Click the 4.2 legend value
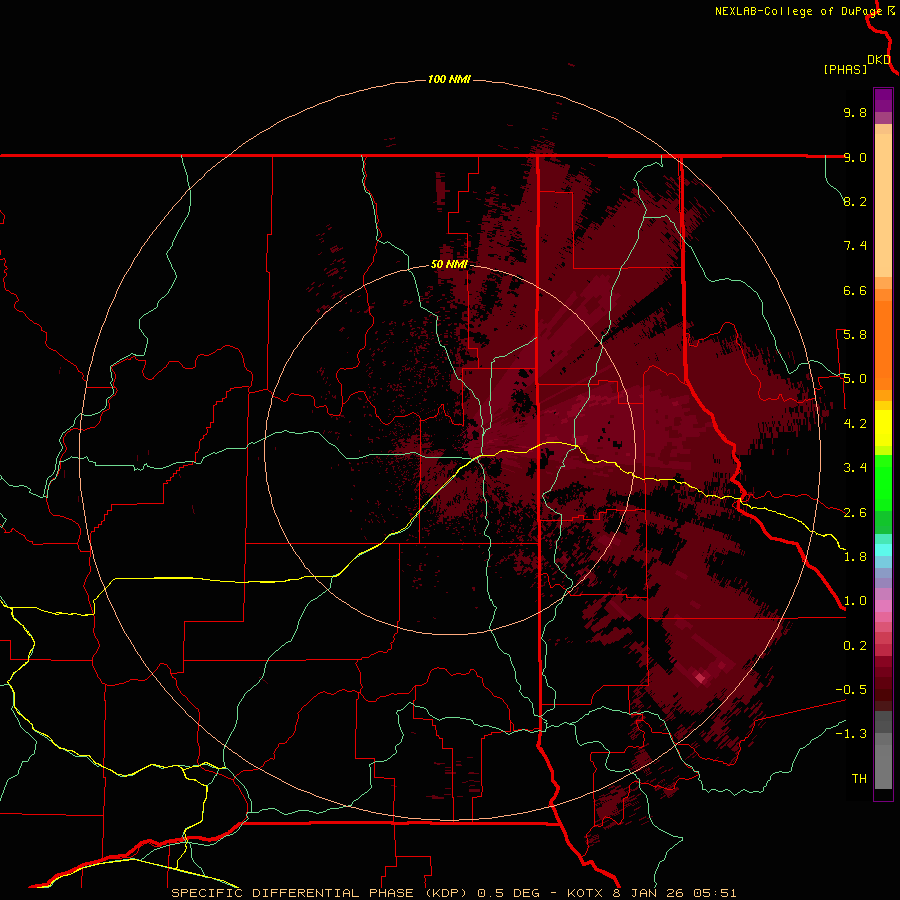This screenshot has height=900, width=900. pyautogui.click(x=855, y=424)
